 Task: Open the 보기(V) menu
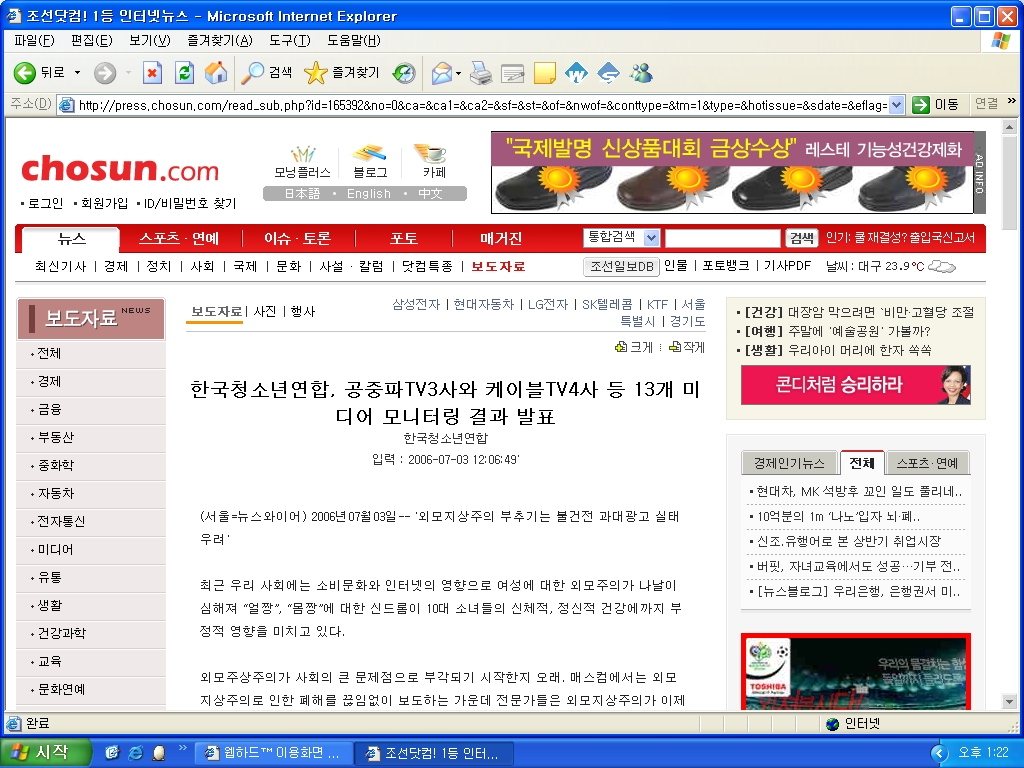point(150,40)
